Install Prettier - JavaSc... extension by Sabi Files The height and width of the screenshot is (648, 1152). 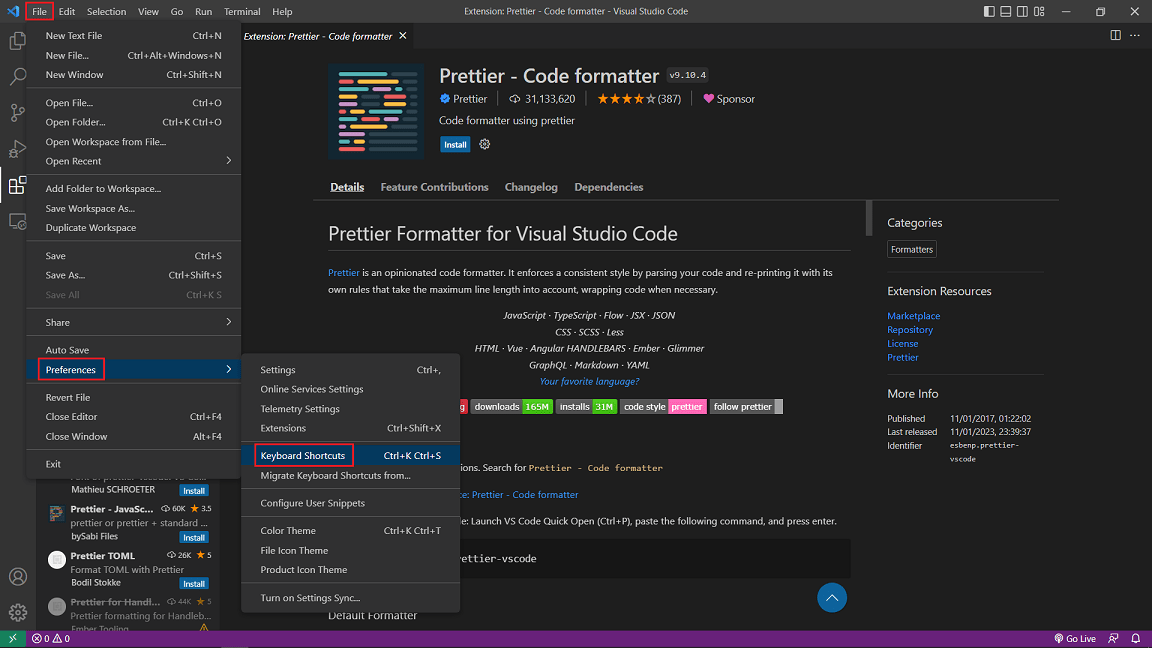tap(194, 537)
